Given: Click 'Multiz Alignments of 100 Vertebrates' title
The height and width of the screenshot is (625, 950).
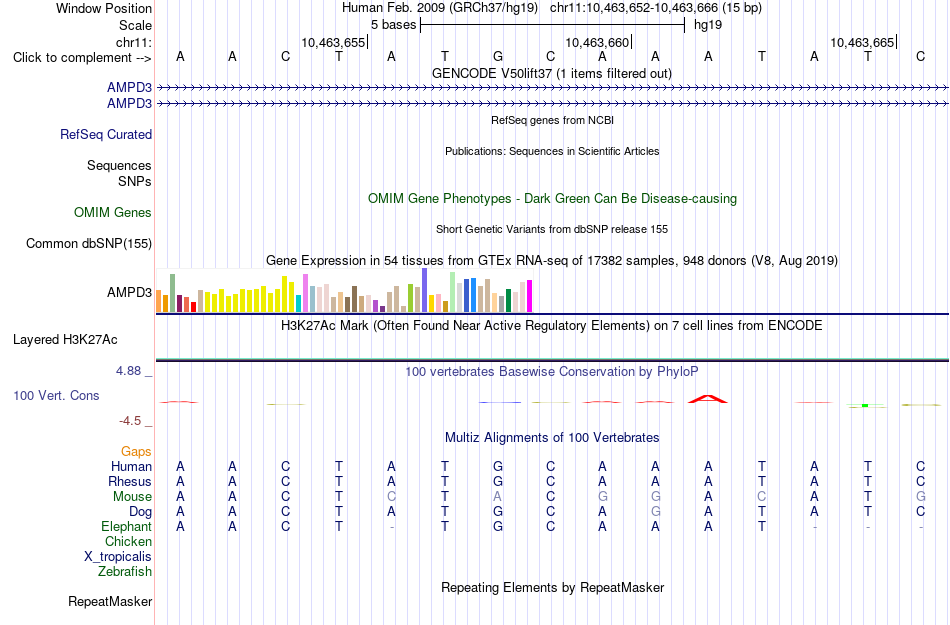Looking at the screenshot, I should pyautogui.click(x=552, y=437).
